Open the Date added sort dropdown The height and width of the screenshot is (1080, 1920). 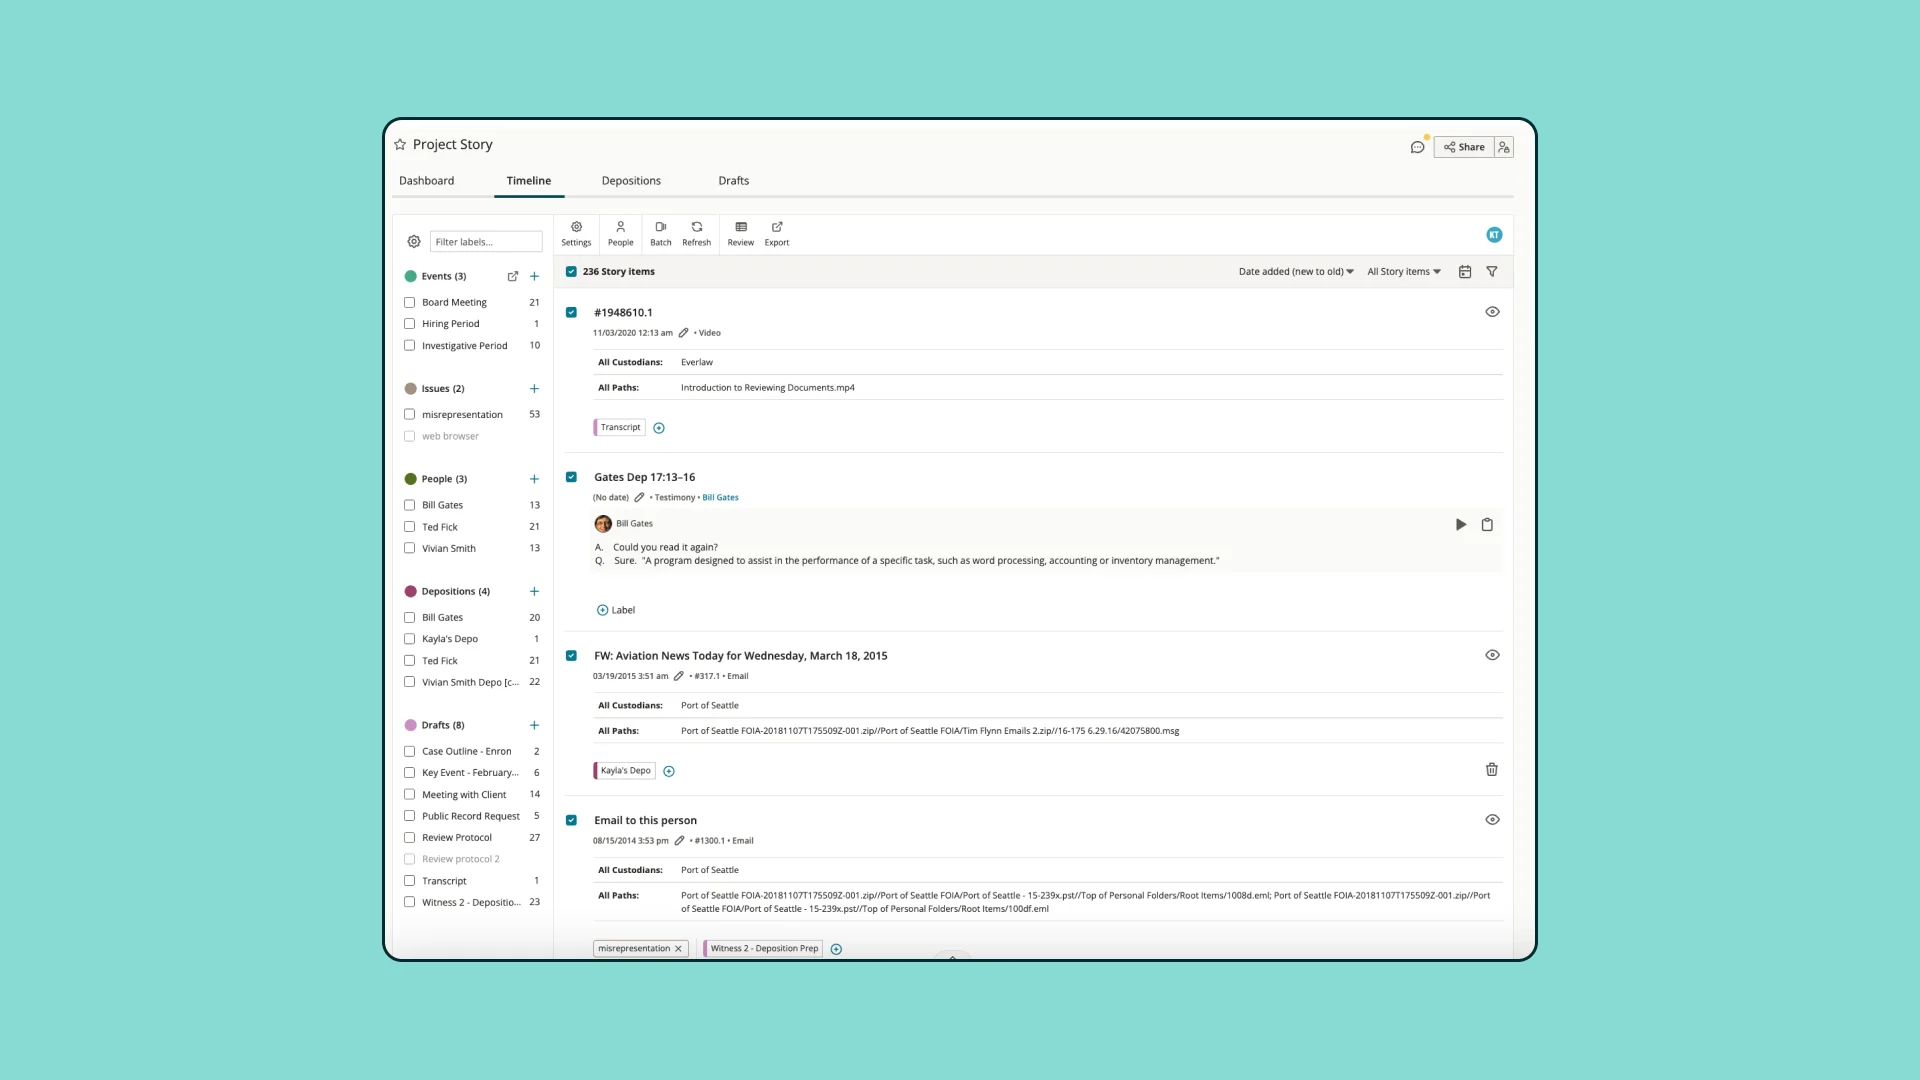click(1296, 272)
